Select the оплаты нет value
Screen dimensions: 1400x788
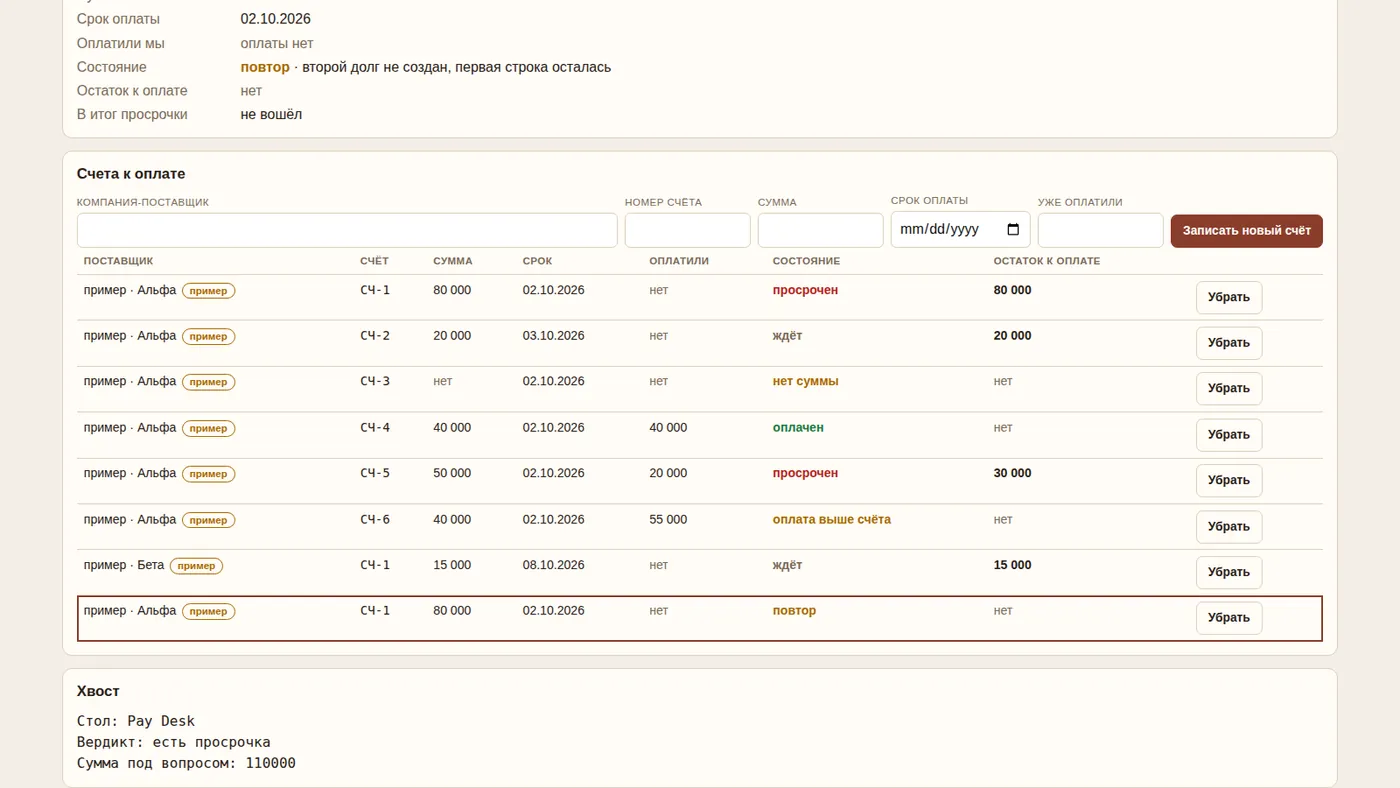coord(277,43)
